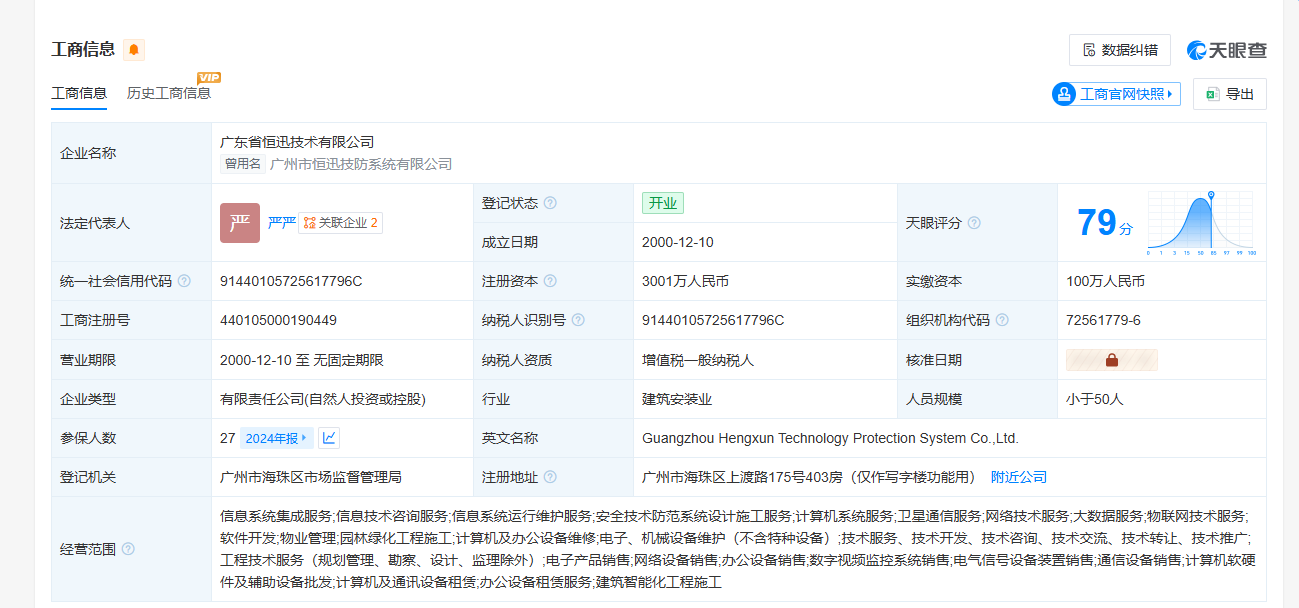Click the 曾用名 label tag
Image resolution: width=1299 pixels, height=608 pixels.
click(243, 164)
